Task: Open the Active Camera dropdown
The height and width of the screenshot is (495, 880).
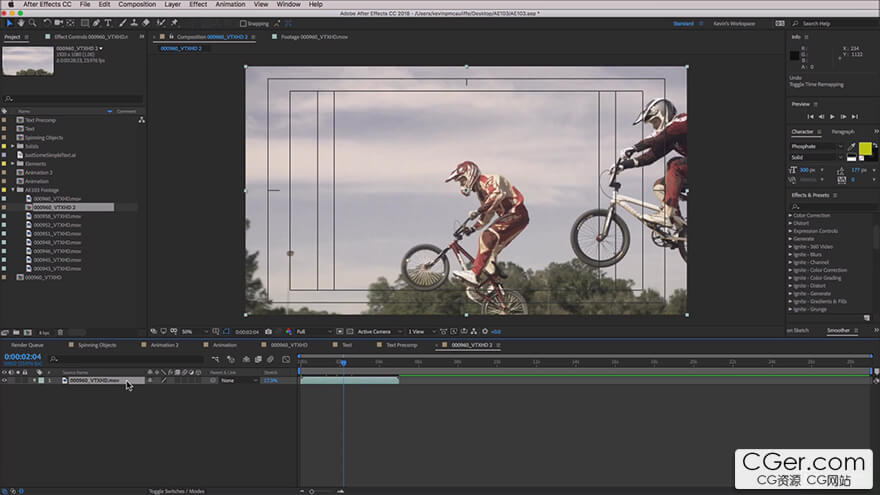Action: [380, 332]
